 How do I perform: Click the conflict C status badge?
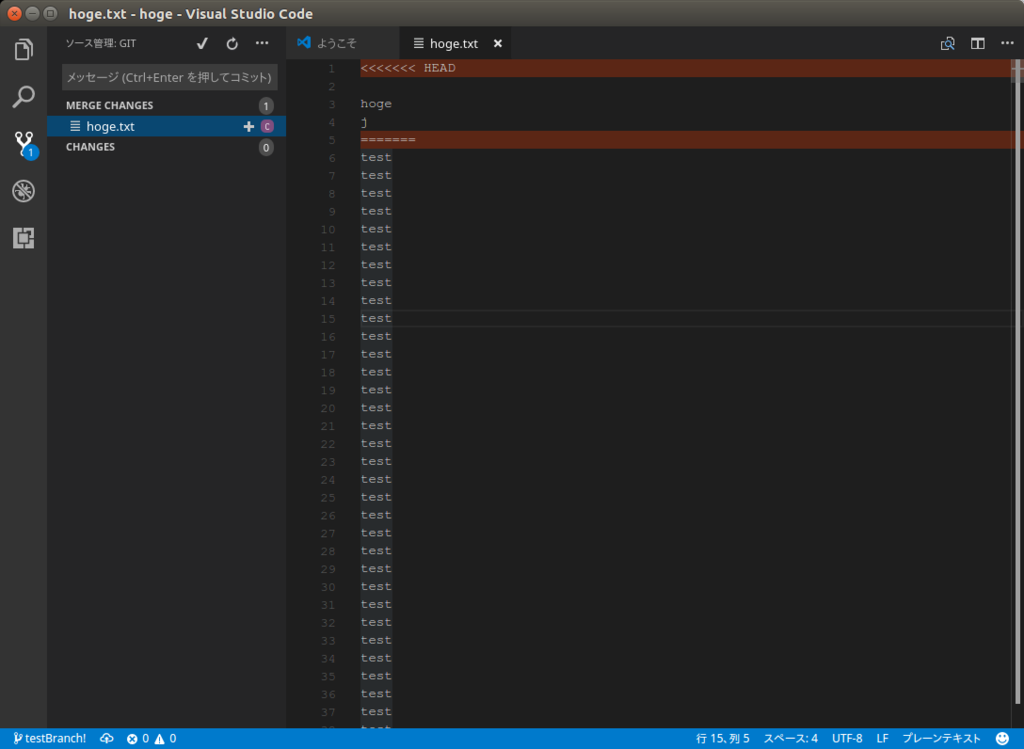tap(266, 126)
